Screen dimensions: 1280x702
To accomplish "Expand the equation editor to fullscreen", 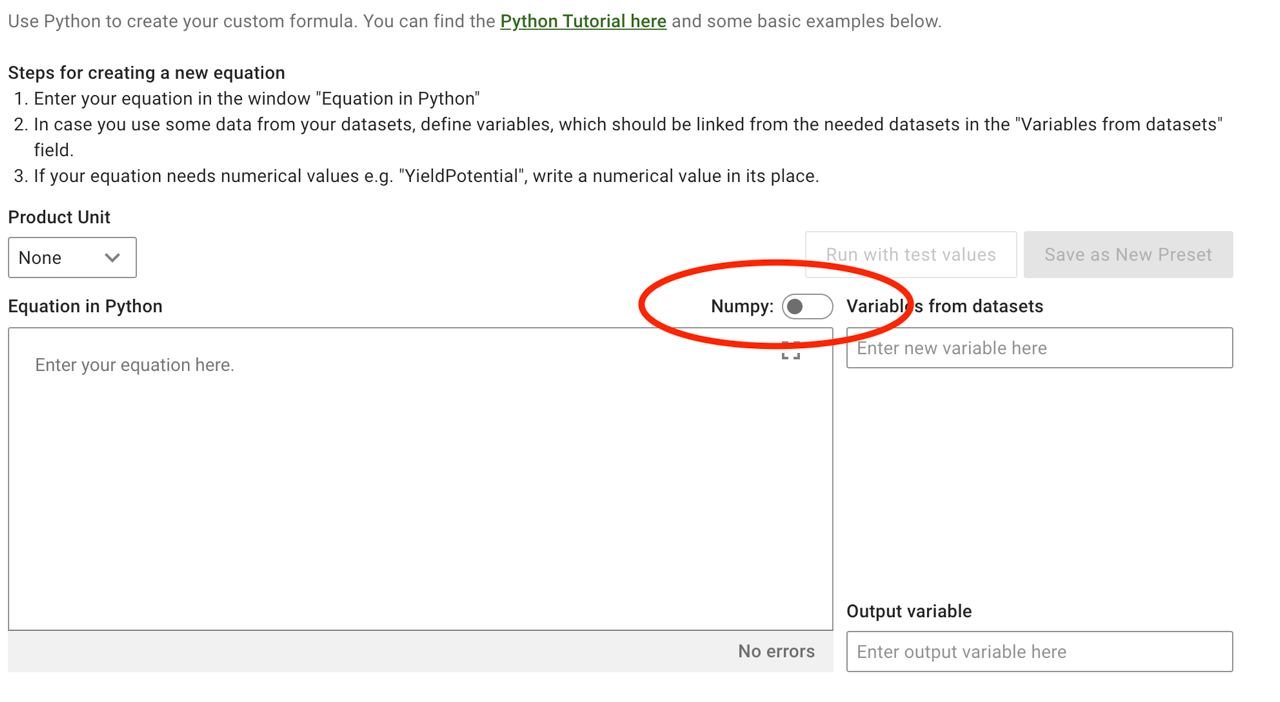I will click(791, 351).
